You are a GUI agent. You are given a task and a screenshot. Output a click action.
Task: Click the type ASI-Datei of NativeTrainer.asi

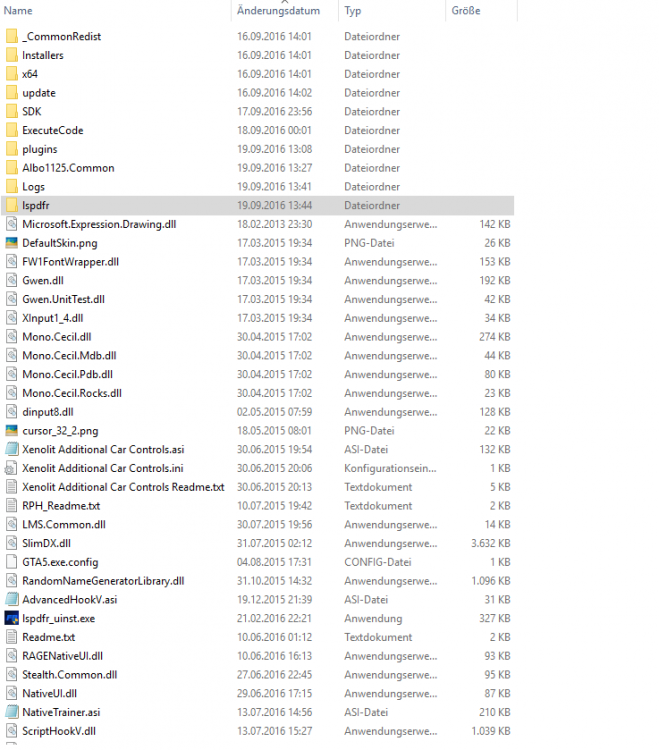click(366, 712)
